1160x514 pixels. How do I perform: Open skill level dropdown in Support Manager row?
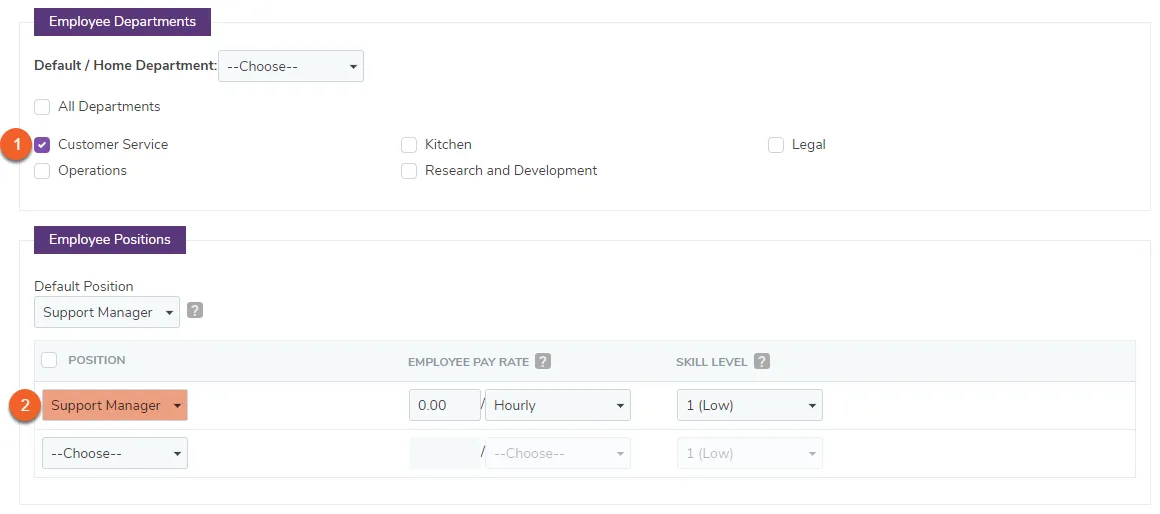pyautogui.click(x=749, y=405)
